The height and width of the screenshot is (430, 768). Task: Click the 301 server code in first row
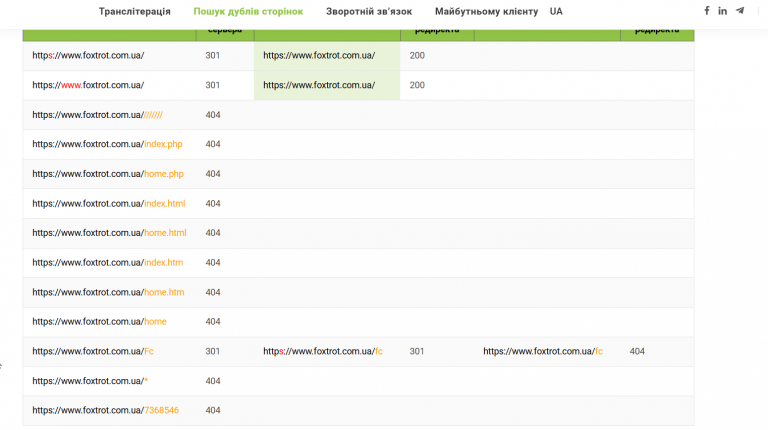click(x=213, y=55)
